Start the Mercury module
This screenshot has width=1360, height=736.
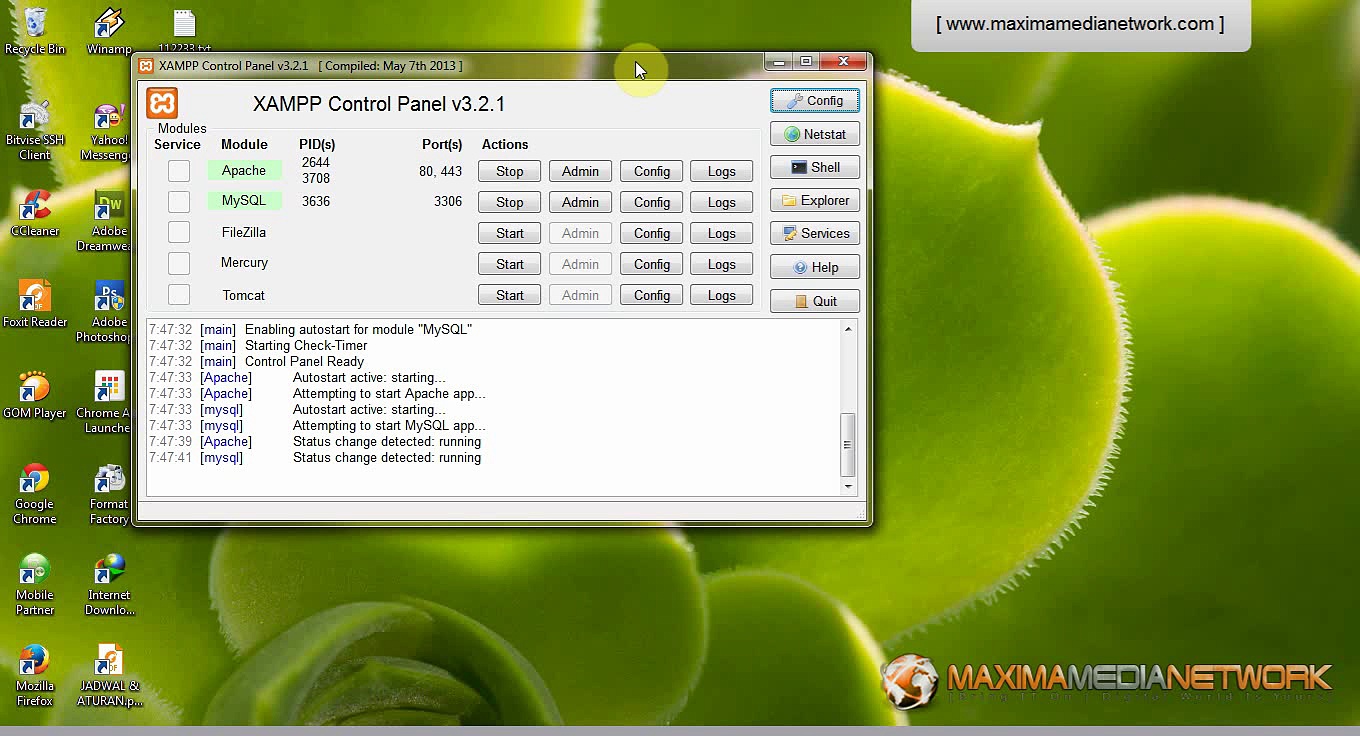[x=510, y=264]
